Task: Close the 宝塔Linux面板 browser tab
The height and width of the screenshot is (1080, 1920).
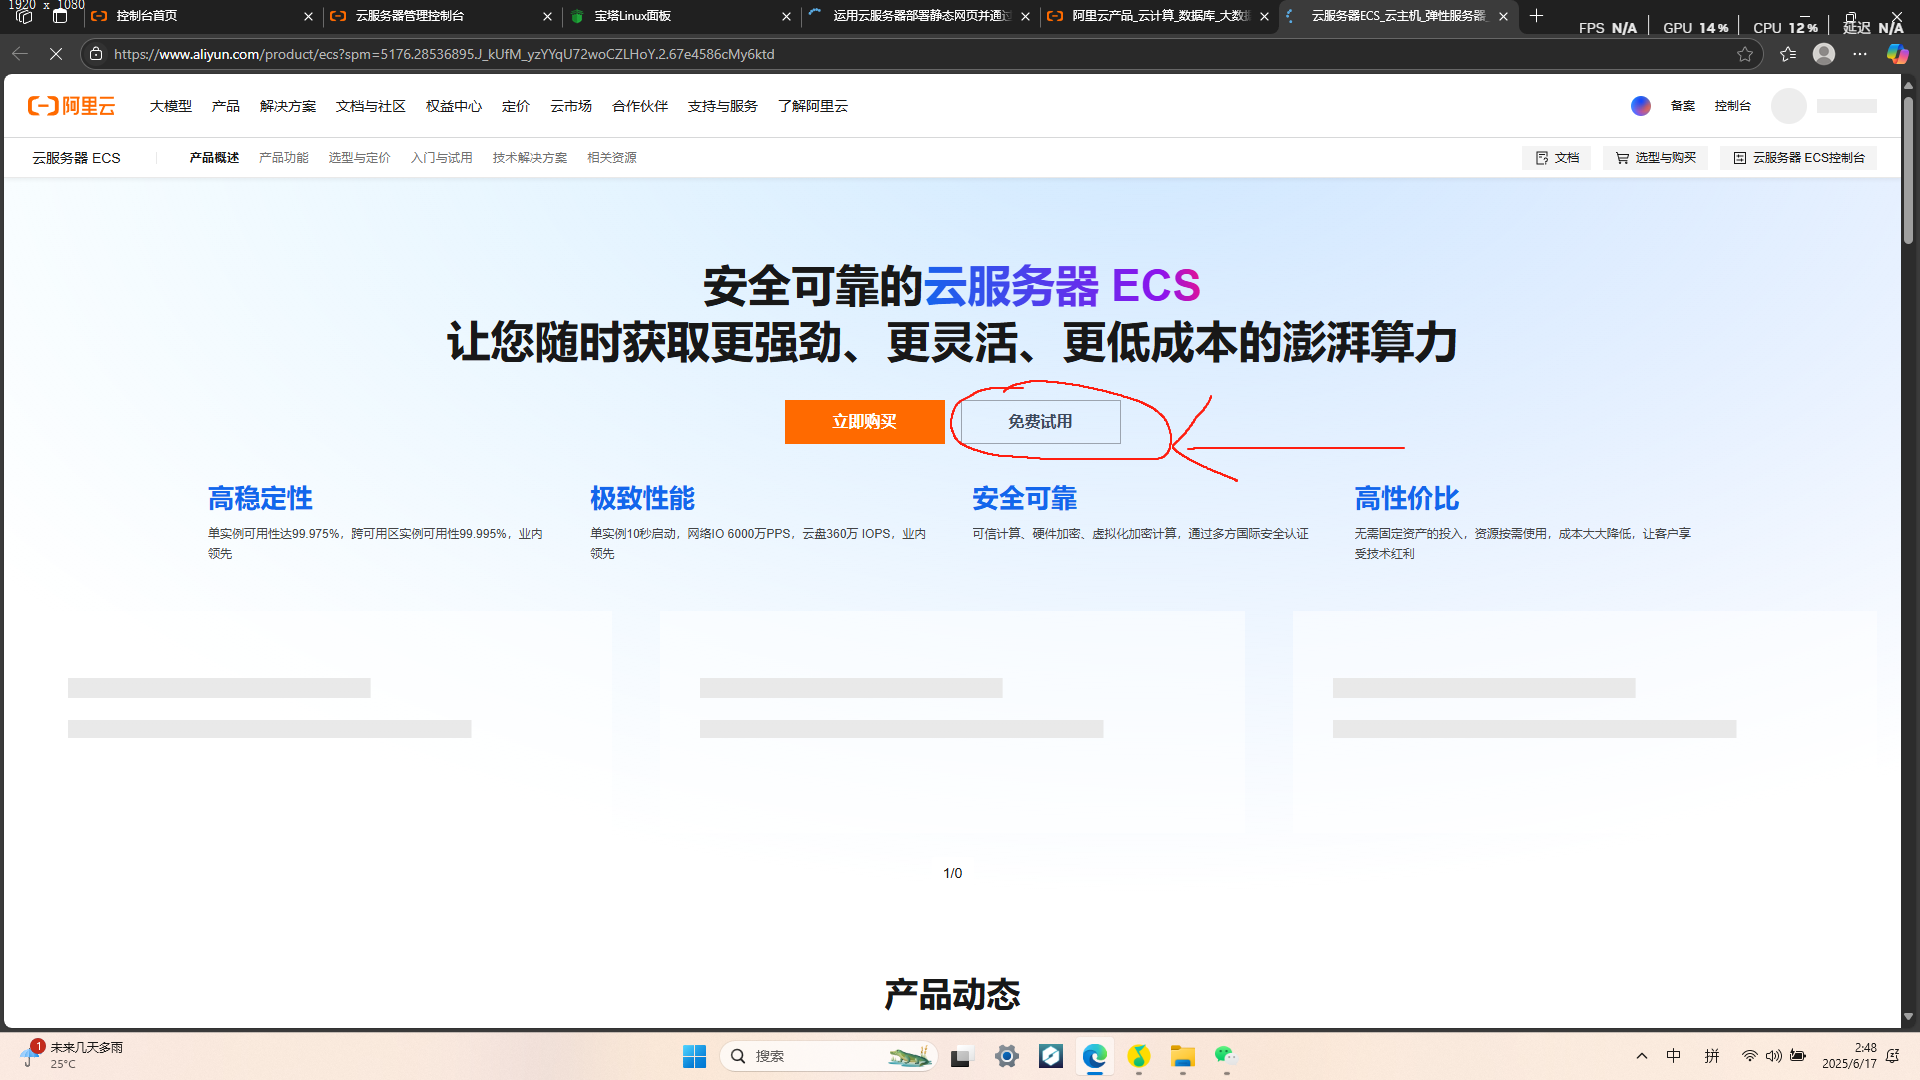Action: point(786,16)
